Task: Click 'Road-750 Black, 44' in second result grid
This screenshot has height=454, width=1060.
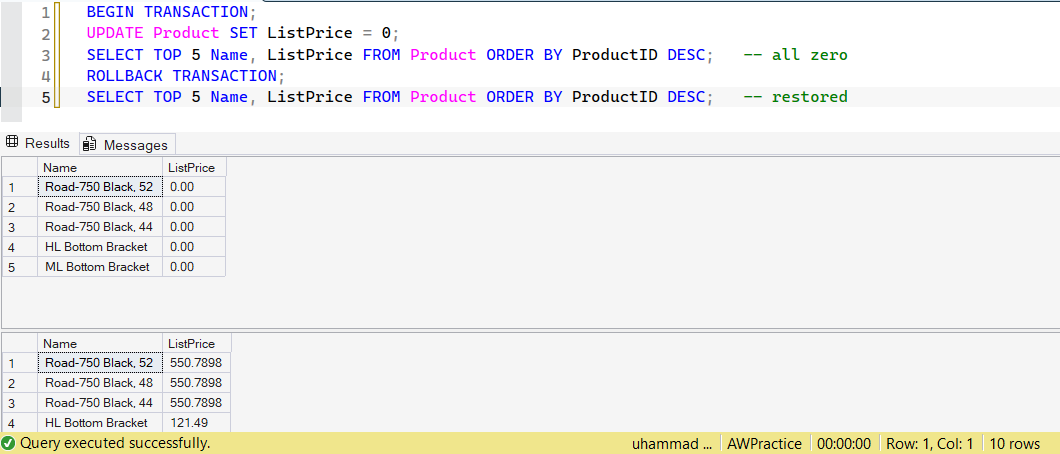Action: 100,403
